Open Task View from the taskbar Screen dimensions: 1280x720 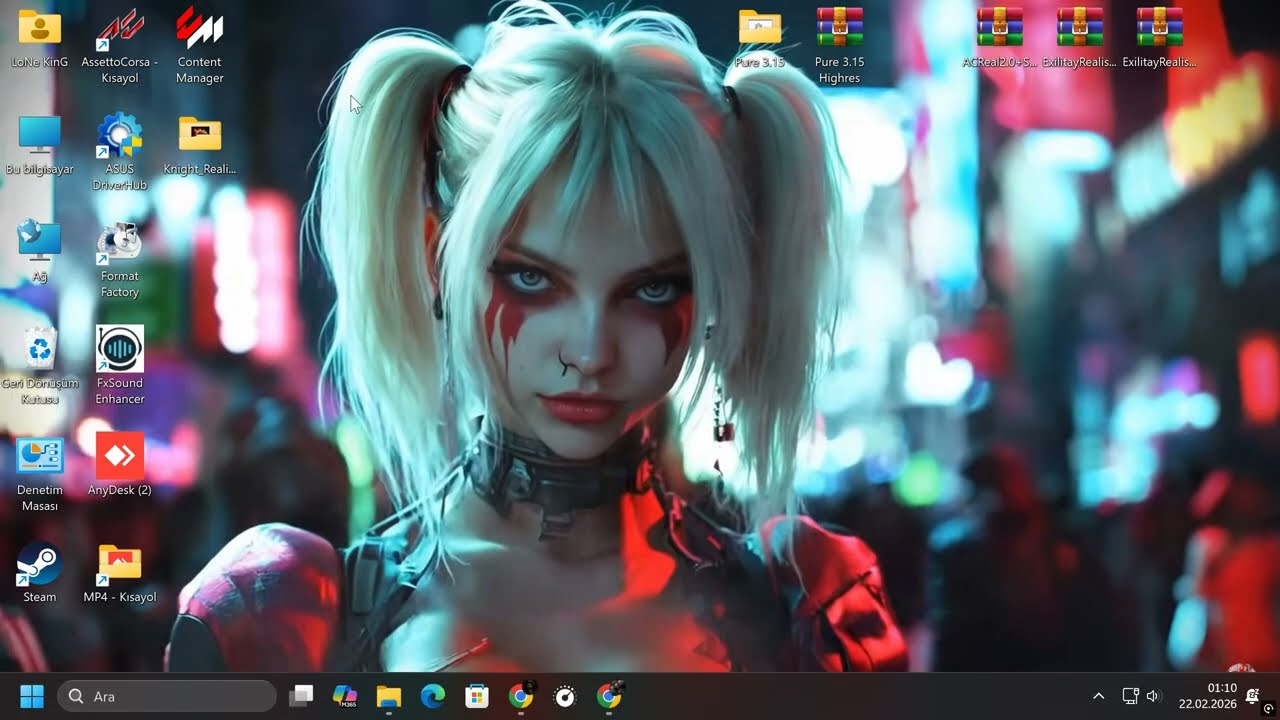pos(301,696)
